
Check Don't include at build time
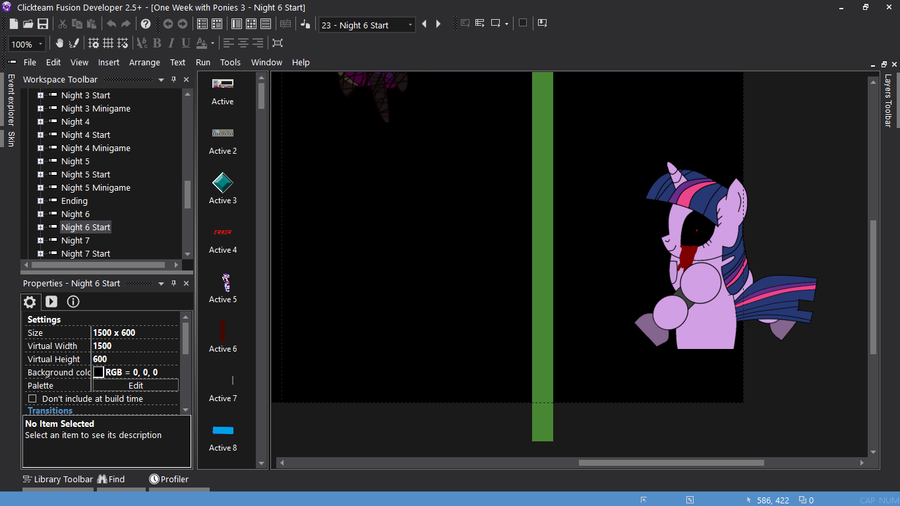pos(32,399)
